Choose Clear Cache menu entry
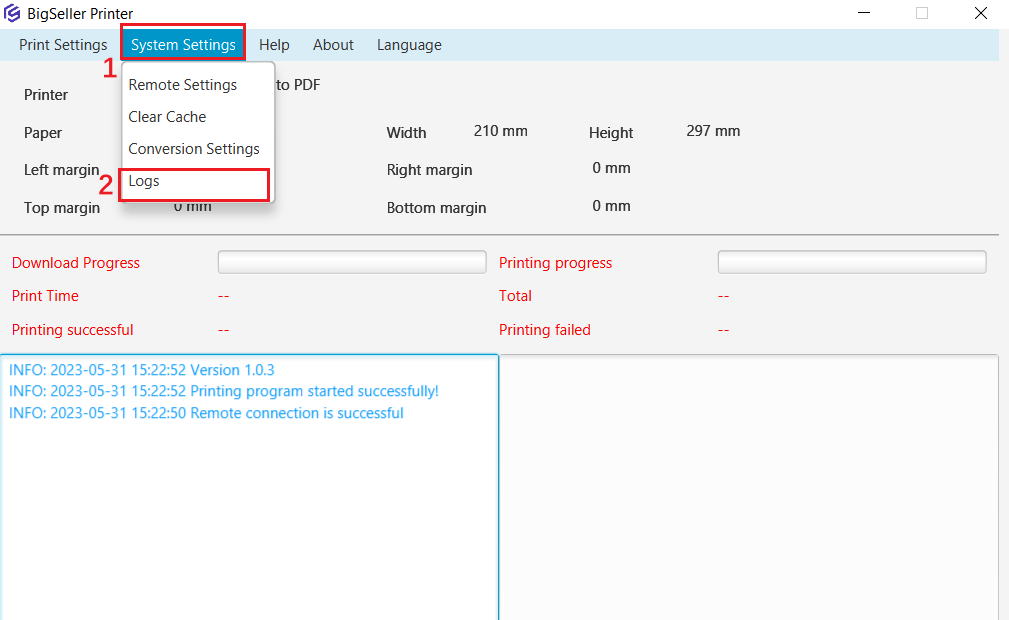 coord(198,117)
